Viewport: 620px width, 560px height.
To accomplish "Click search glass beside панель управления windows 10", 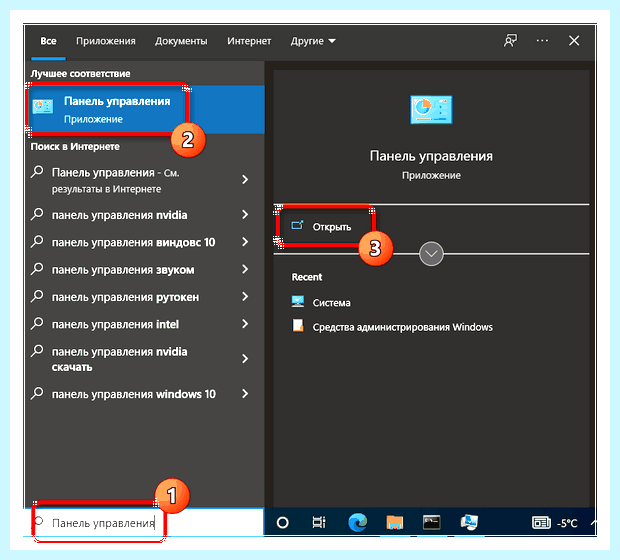I will click(x=37, y=394).
